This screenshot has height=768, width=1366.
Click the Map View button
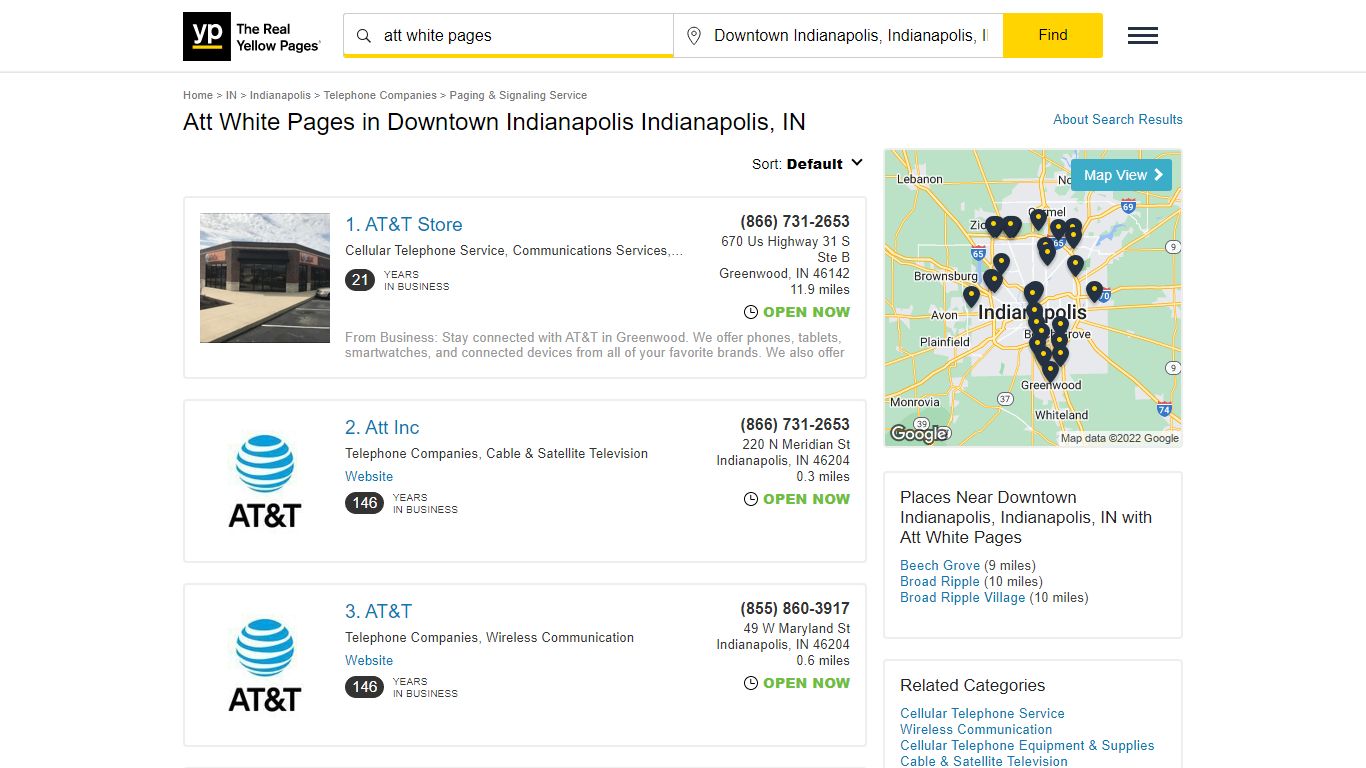[1121, 175]
